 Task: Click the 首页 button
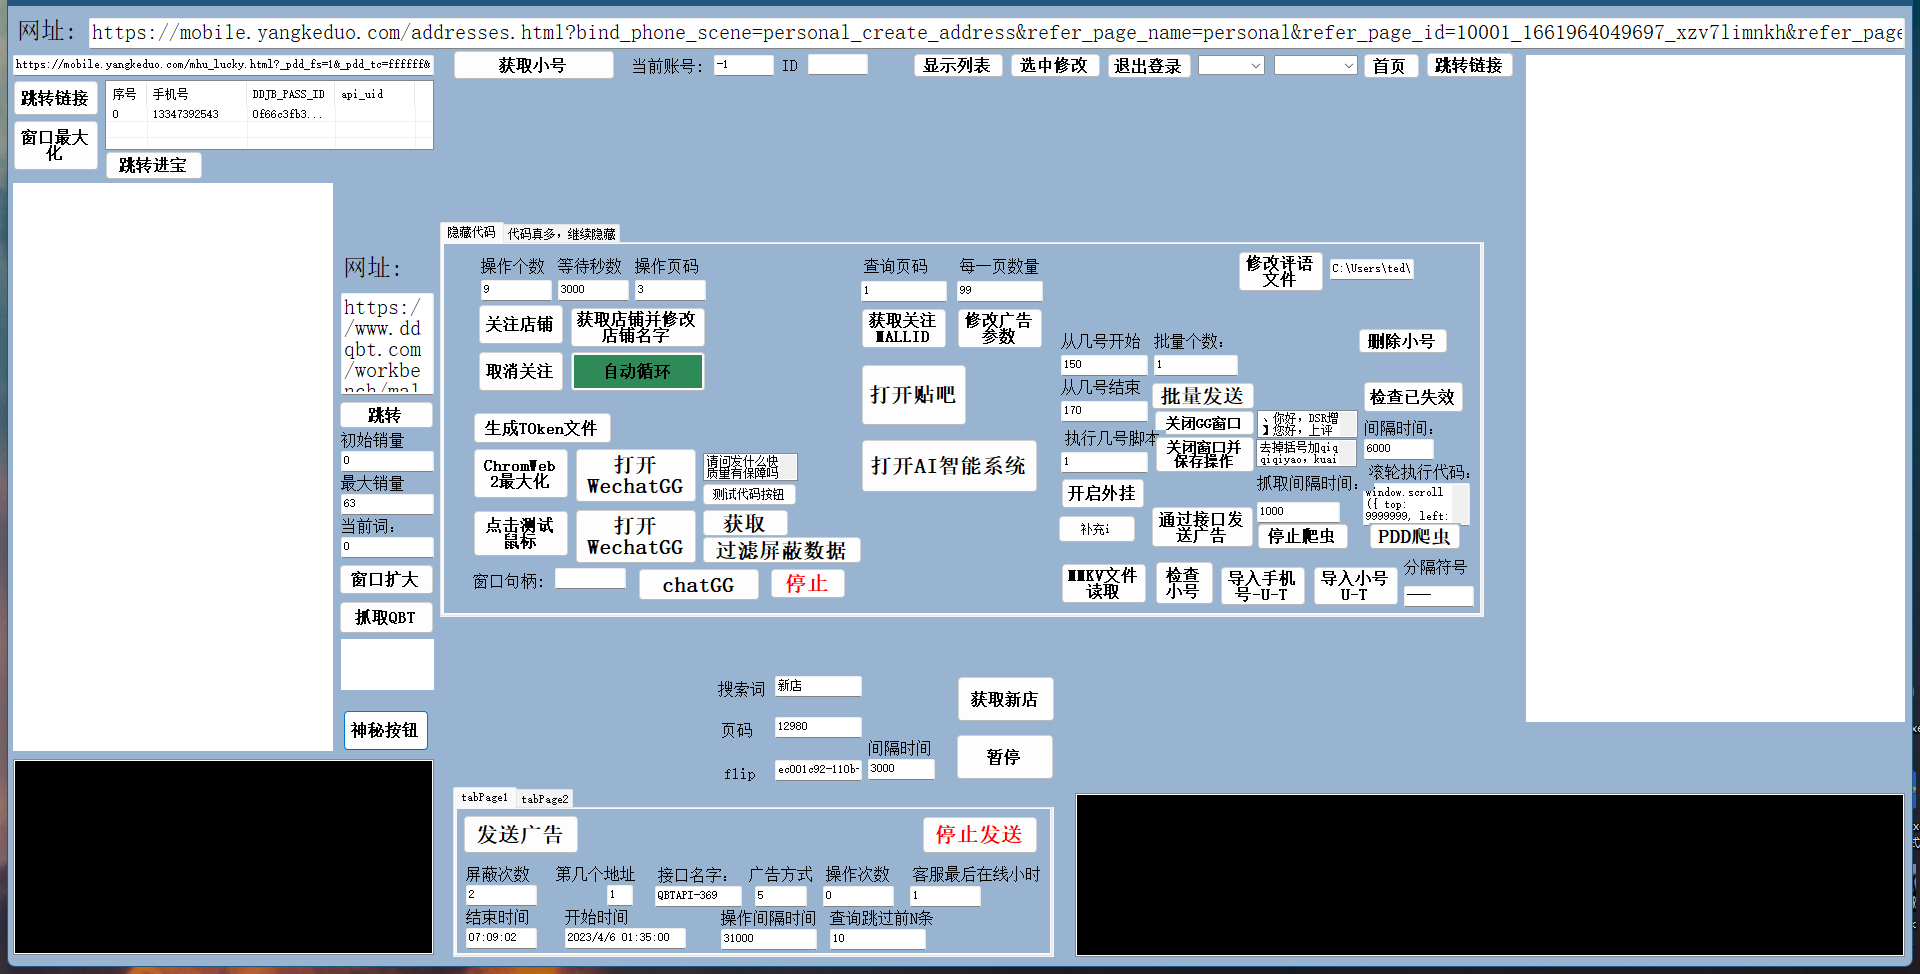click(x=1390, y=66)
